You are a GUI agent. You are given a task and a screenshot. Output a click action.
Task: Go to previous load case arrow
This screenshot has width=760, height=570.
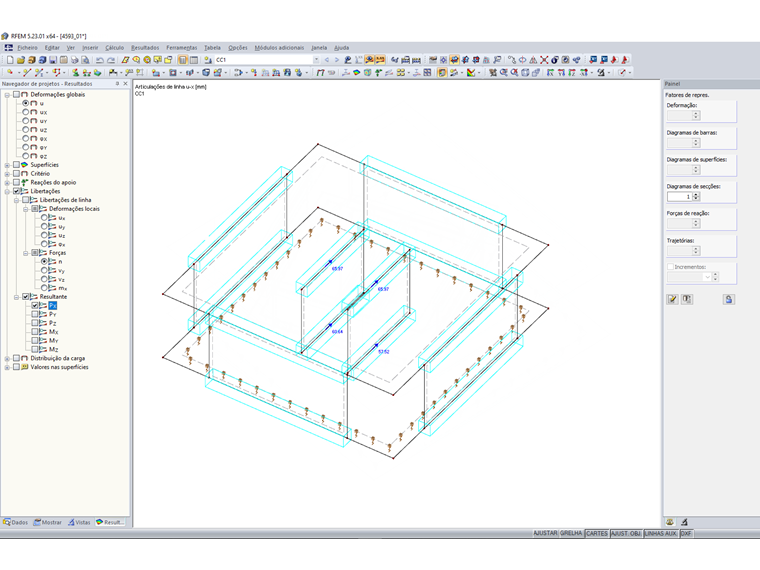click(x=327, y=60)
